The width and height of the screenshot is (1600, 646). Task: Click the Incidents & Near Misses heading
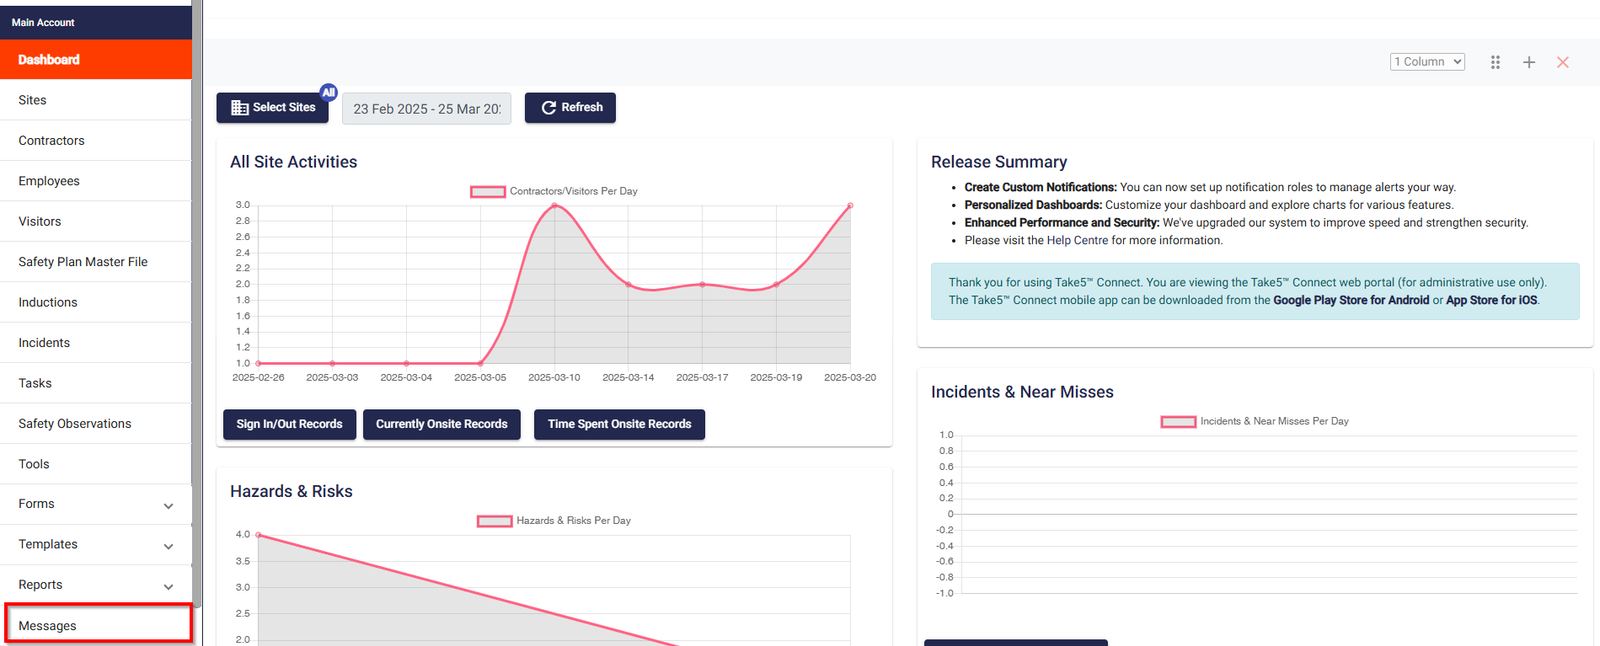[x=1022, y=392]
